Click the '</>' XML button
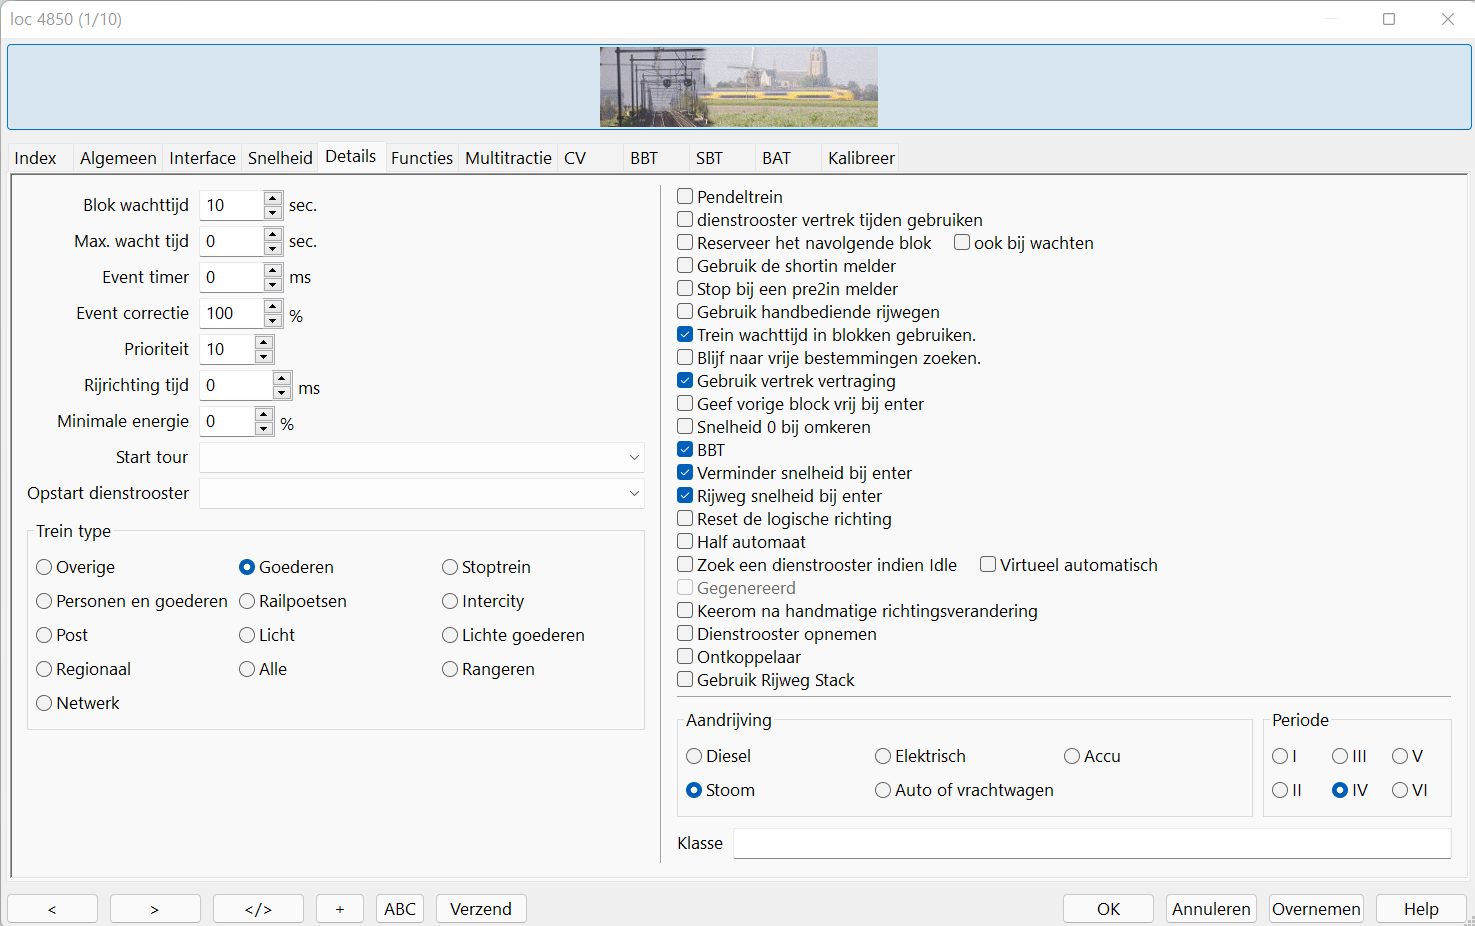This screenshot has height=926, width=1475. coord(258,909)
